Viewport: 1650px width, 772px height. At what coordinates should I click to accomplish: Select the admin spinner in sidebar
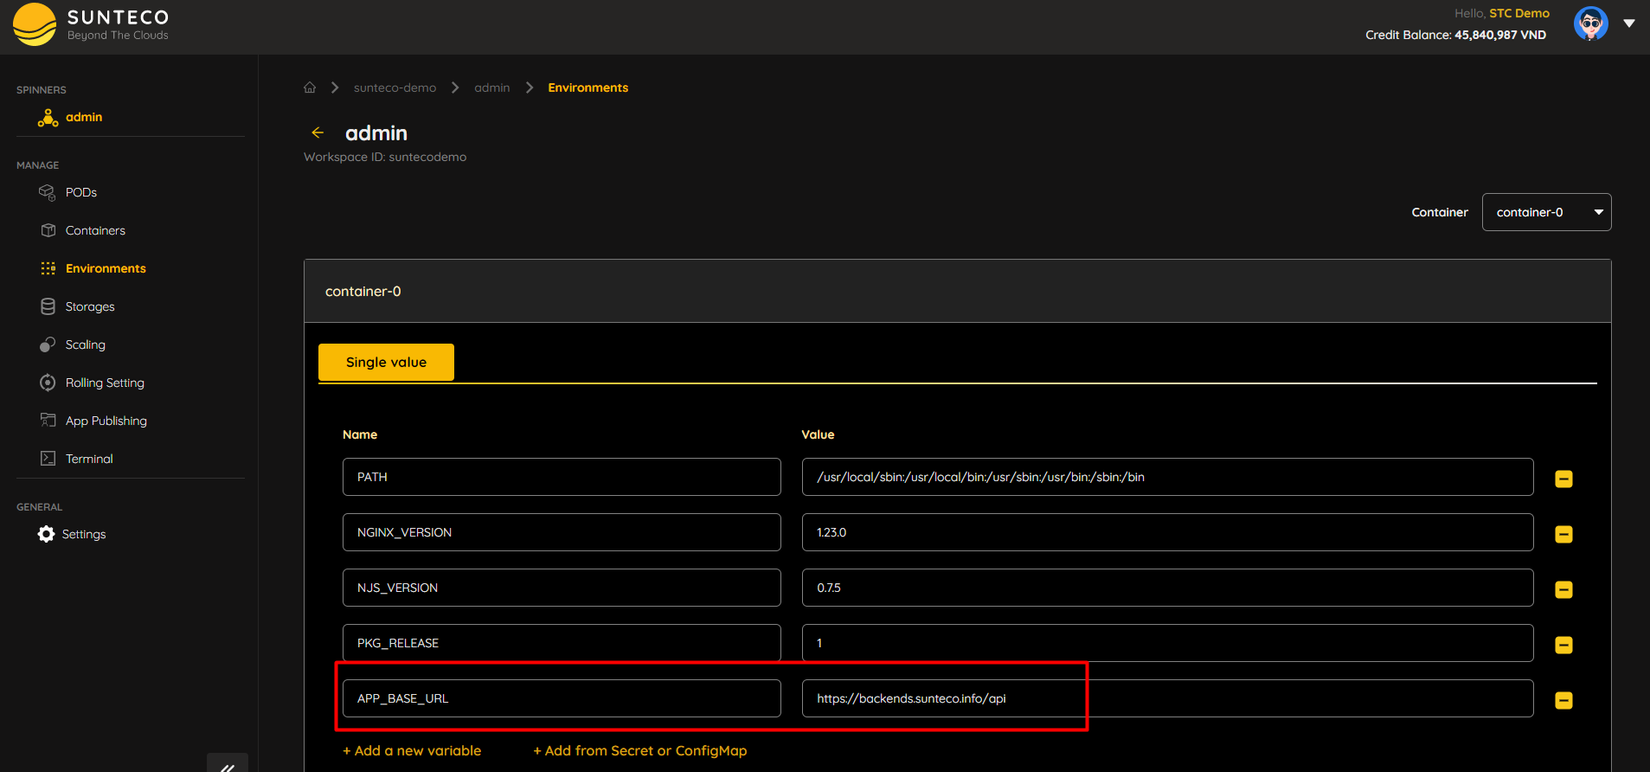tap(84, 117)
